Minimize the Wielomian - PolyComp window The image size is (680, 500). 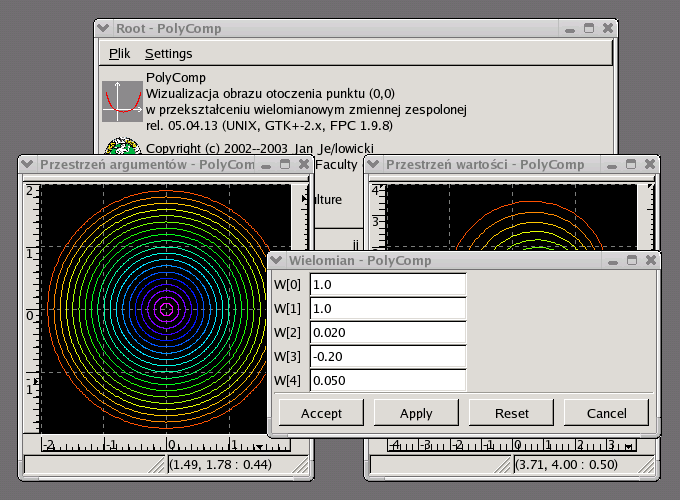coord(613,261)
